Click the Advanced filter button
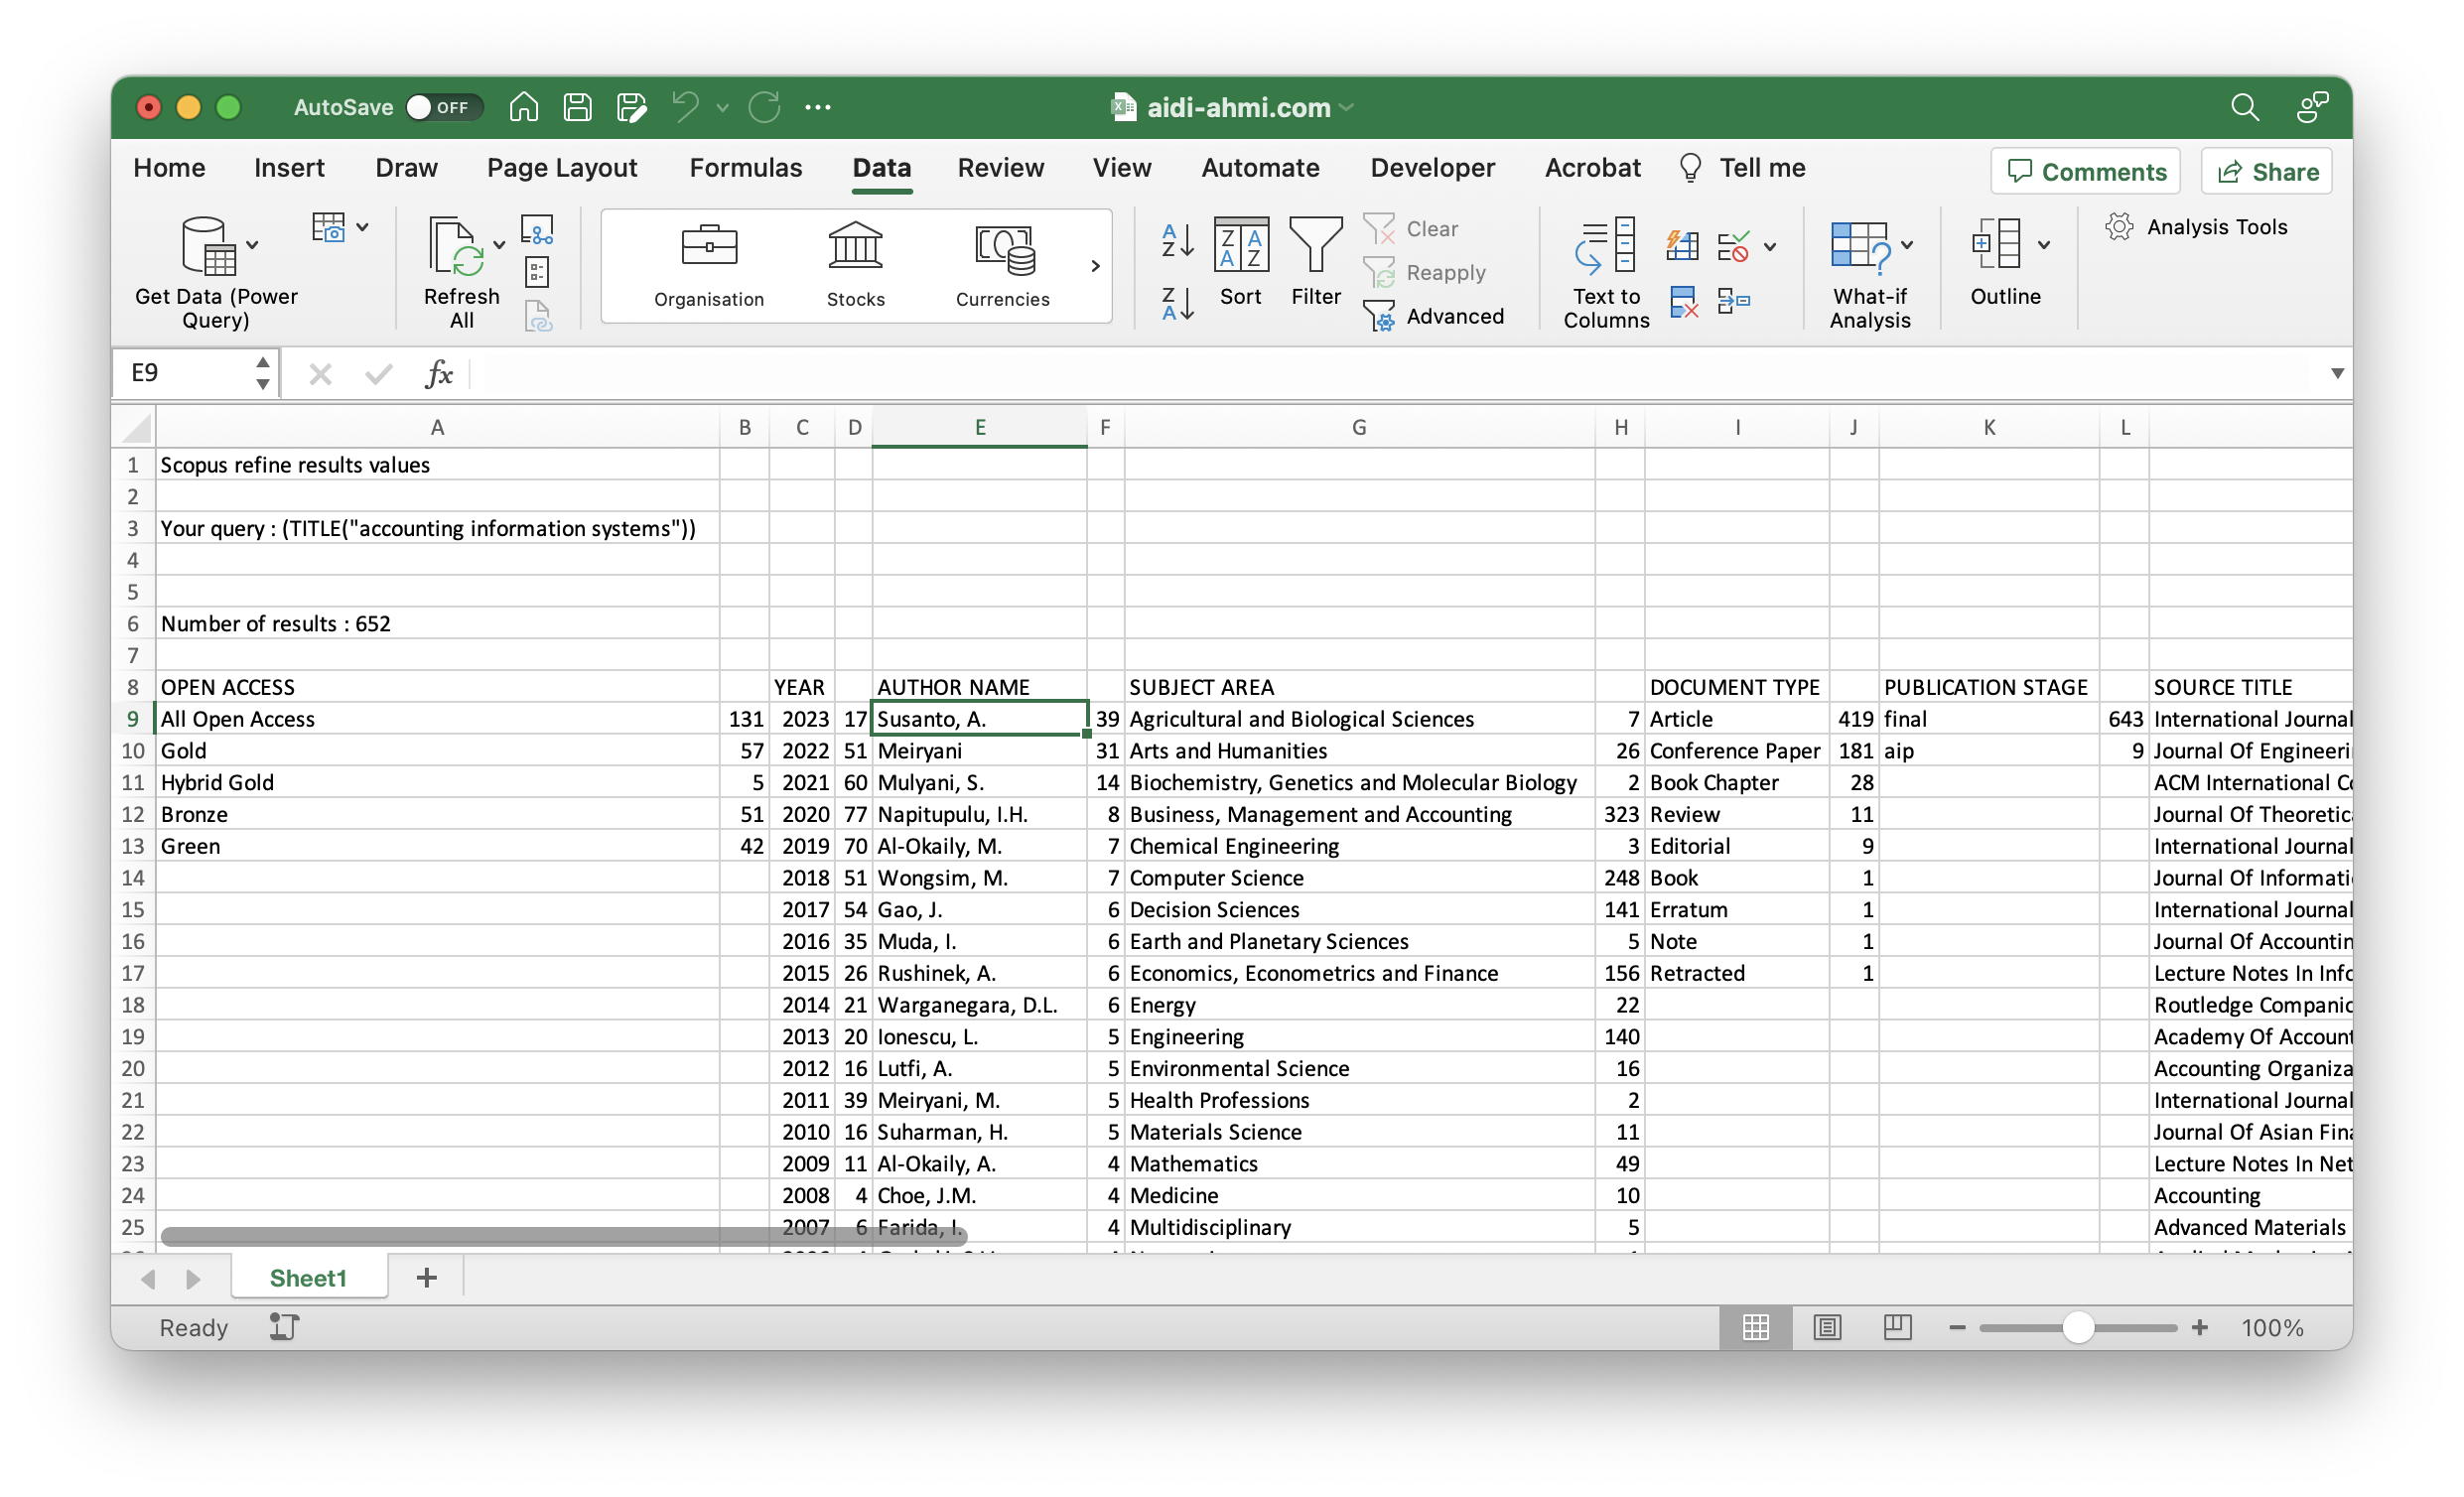 tap(1434, 317)
